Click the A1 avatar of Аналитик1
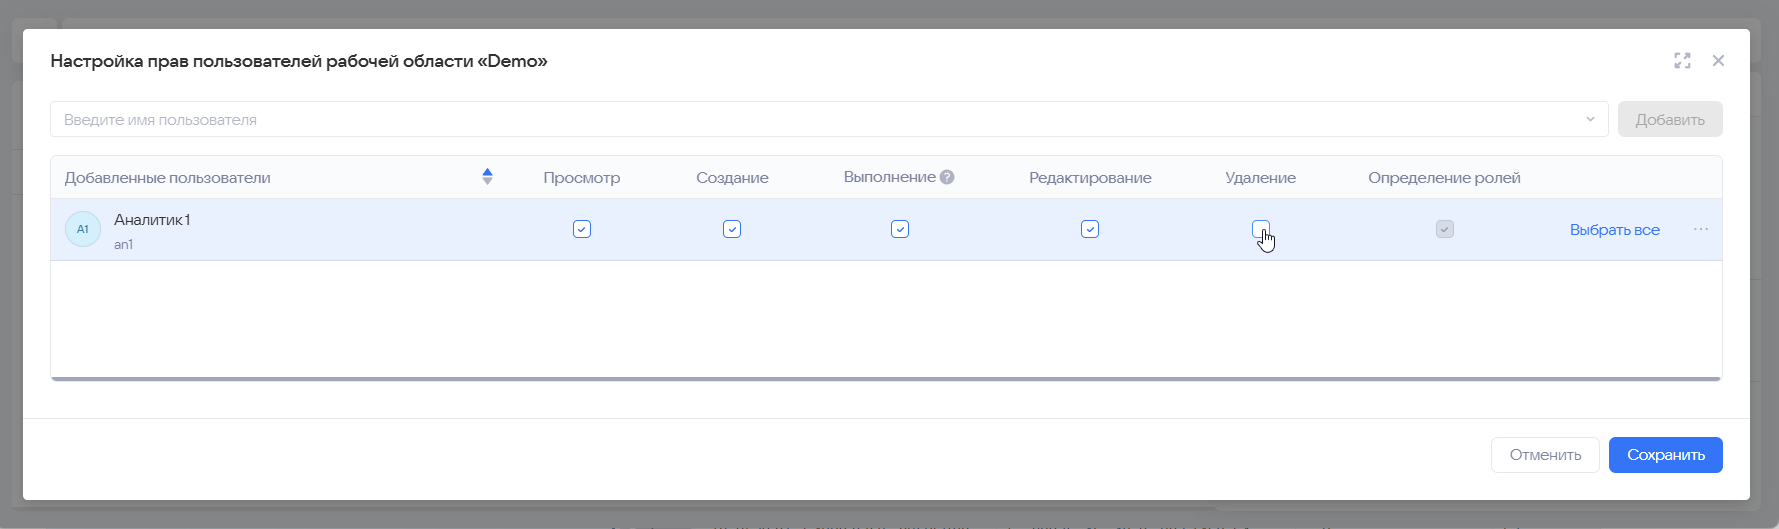This screenshot has width=1779, height=529. (x=83, y=229)
